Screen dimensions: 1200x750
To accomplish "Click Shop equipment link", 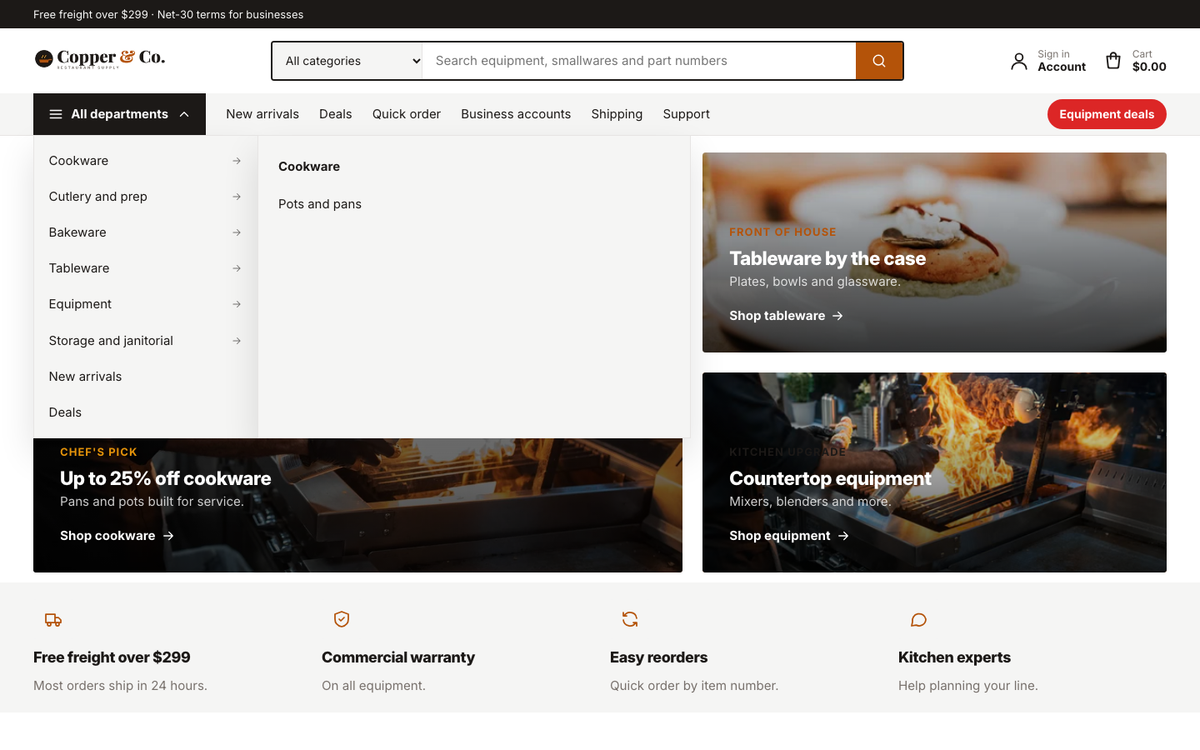I will tap(789, 536).
